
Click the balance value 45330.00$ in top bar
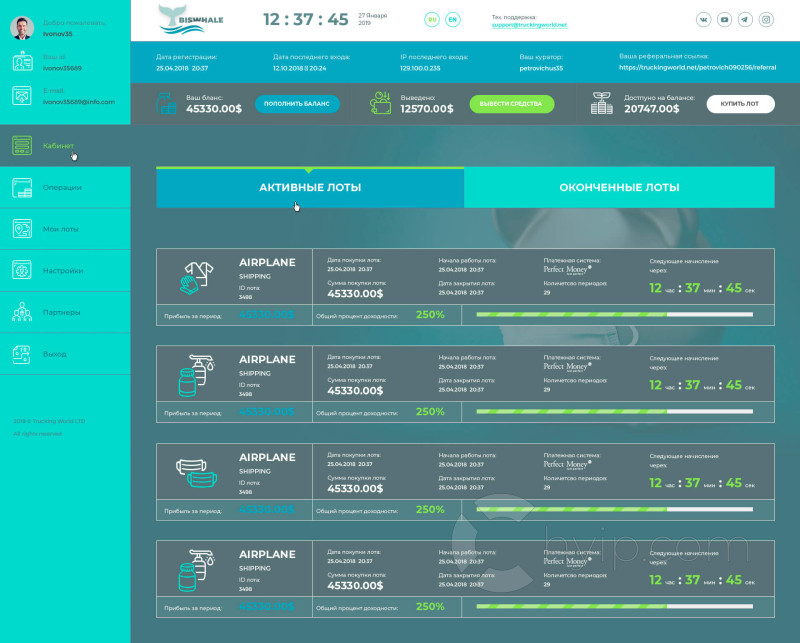coord(214,109)
